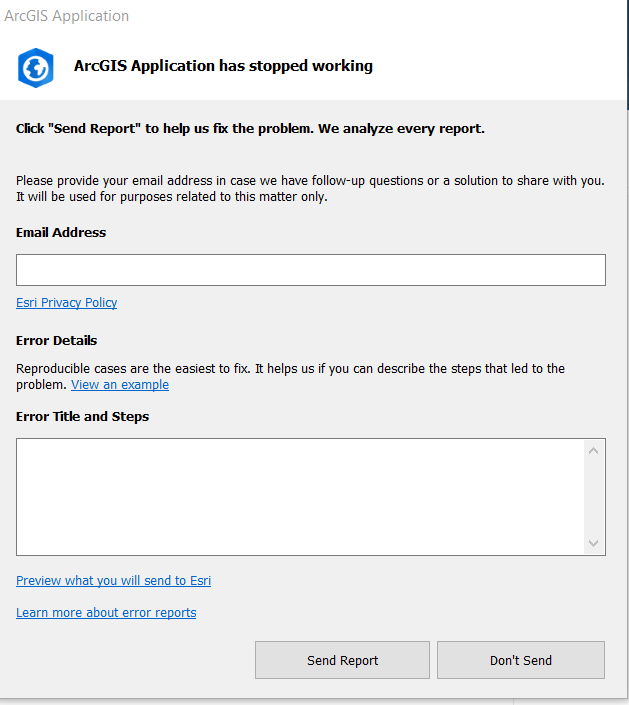Click the 'Error Details' heading text
Viewport: 629px width, 705px height.
[x=57, y=340]
